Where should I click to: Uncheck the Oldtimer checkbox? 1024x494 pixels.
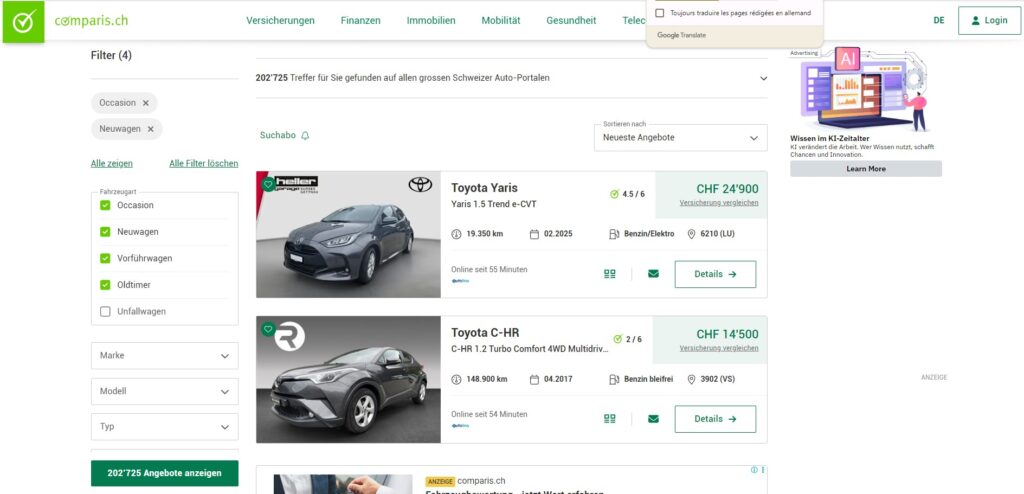coord(105,285)
